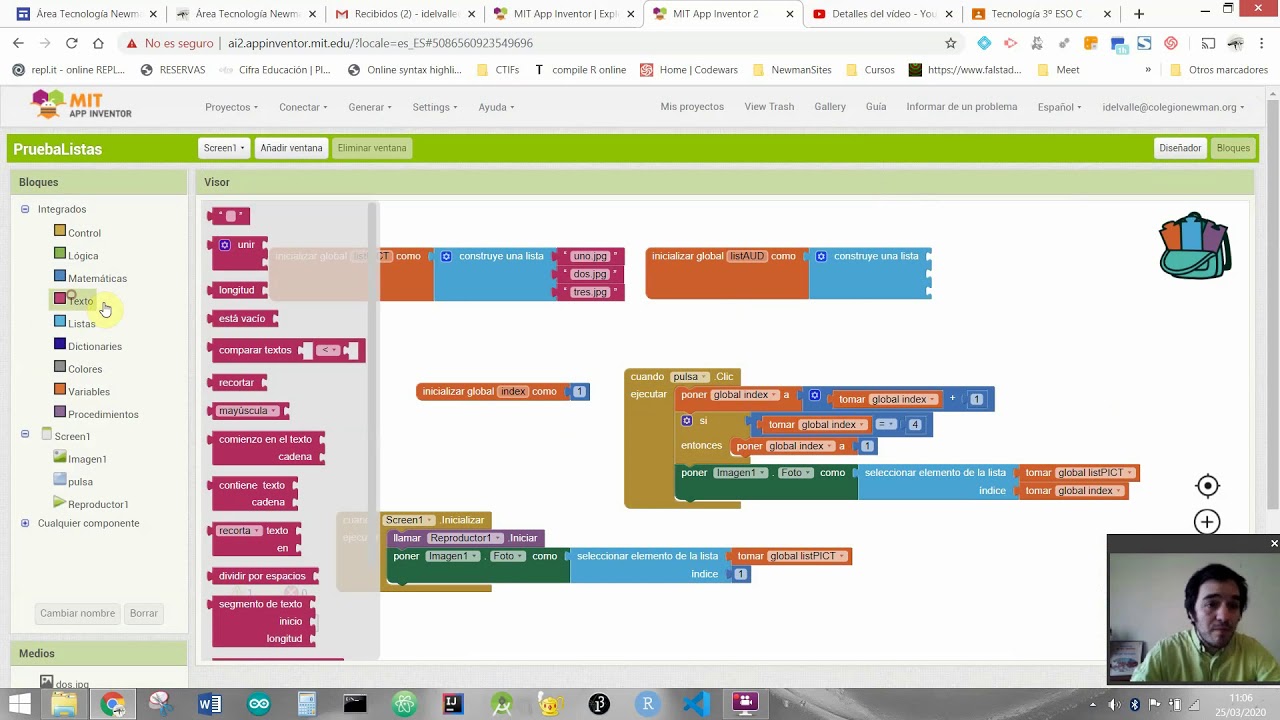Select the Control blocks category
This screenshot has height=720, width=1280.
coord(84,233)
